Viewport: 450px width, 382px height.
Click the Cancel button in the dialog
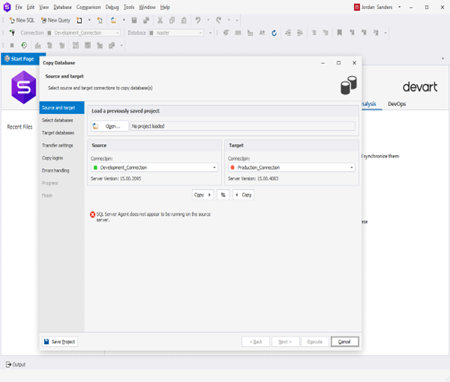345,342
